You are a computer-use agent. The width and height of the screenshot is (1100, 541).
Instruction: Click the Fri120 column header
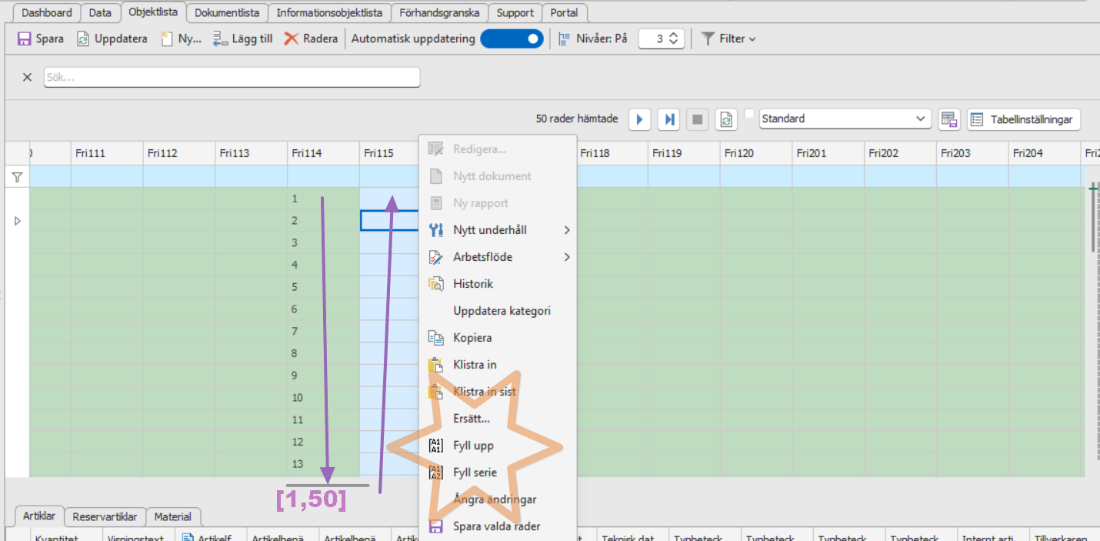[x=756, y=153]
